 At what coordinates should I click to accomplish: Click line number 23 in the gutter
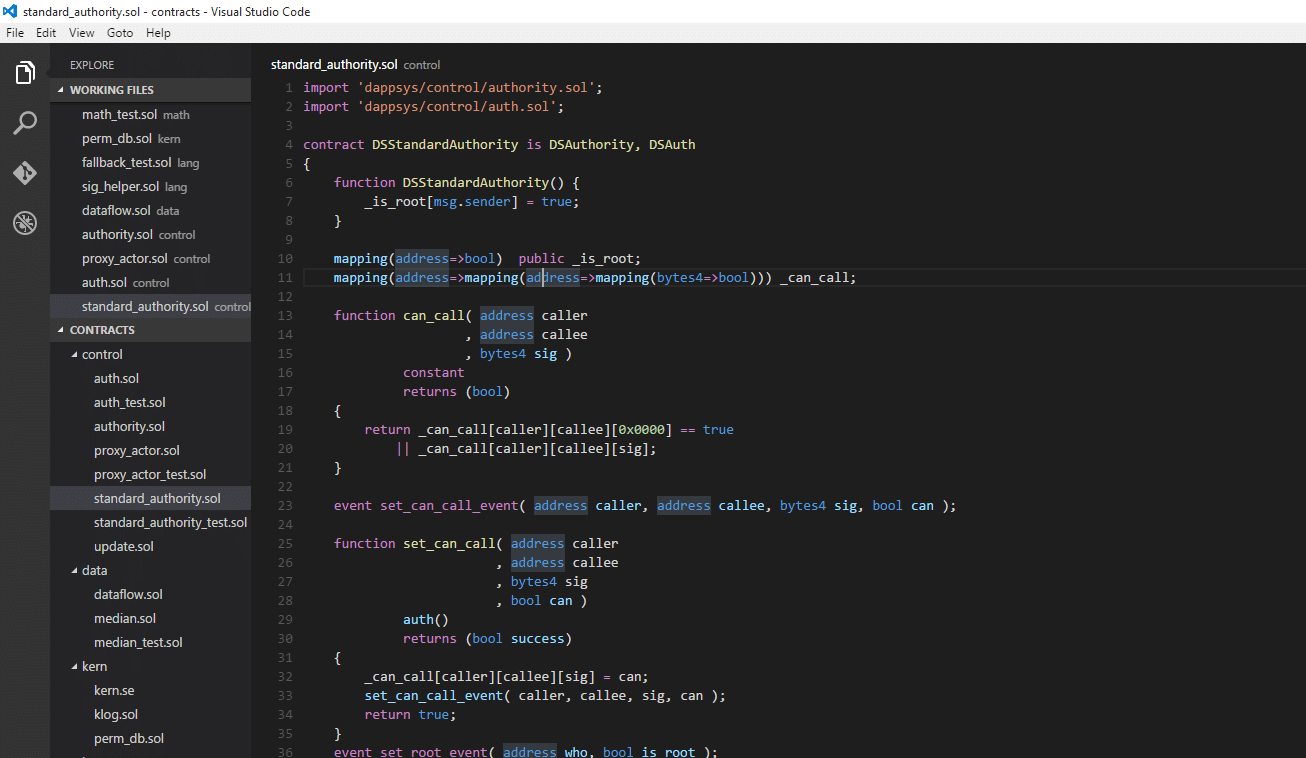[x=285, y=505]
